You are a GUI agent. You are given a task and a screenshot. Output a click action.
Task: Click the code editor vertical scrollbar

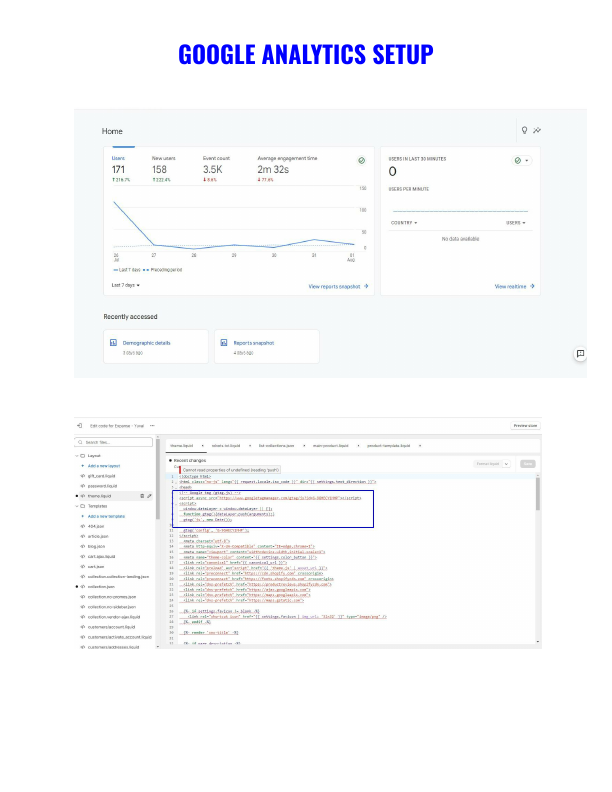pyautogui.click(x=538, y=494)
